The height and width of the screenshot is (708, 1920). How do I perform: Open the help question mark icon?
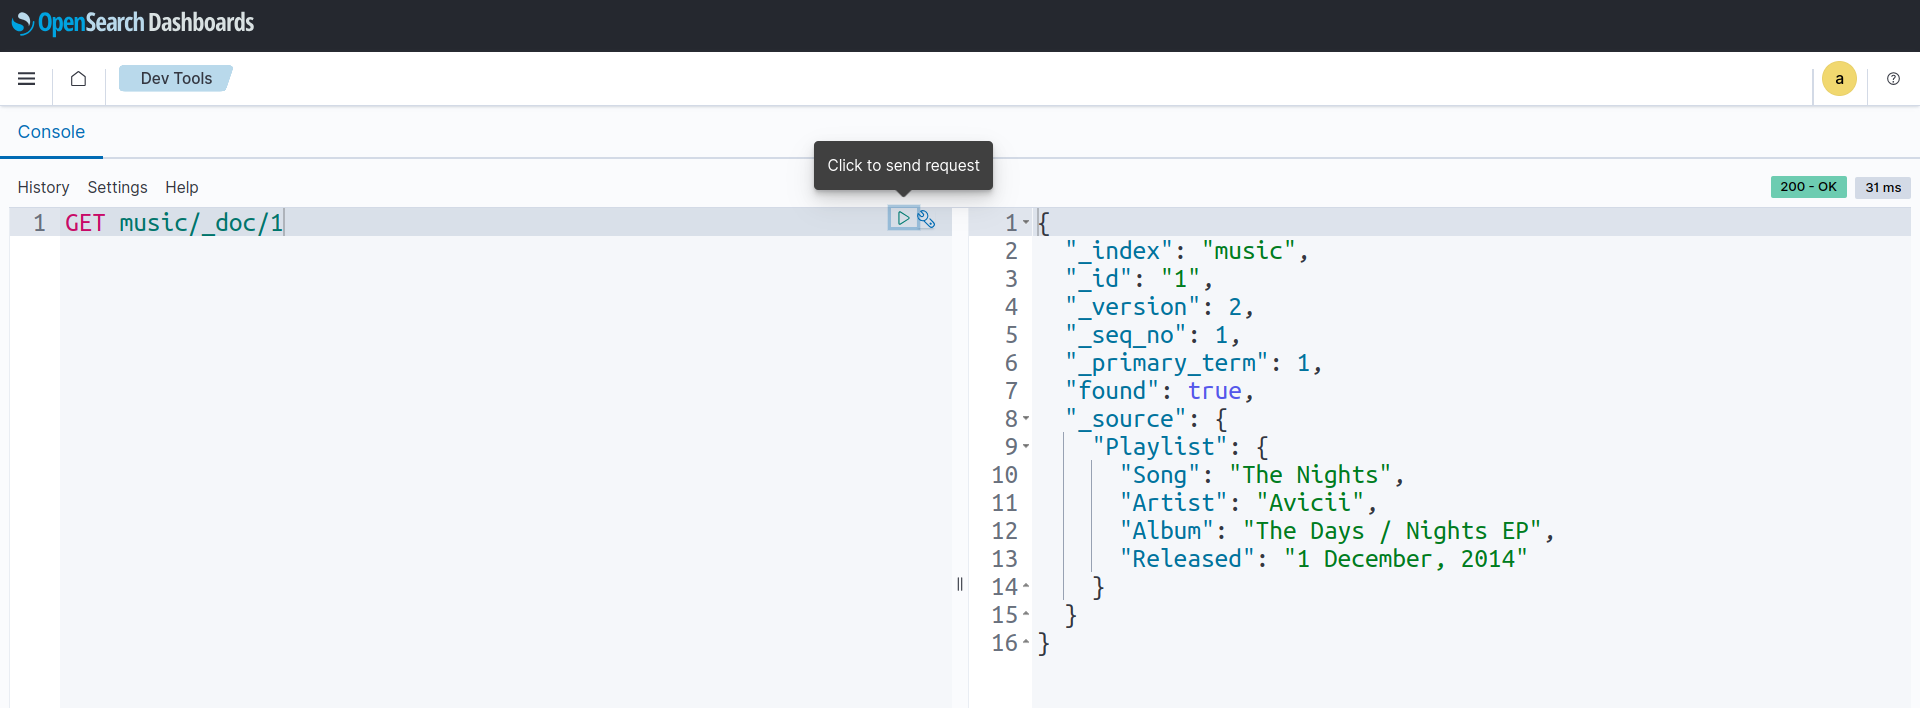click(x=1893, y=79)
